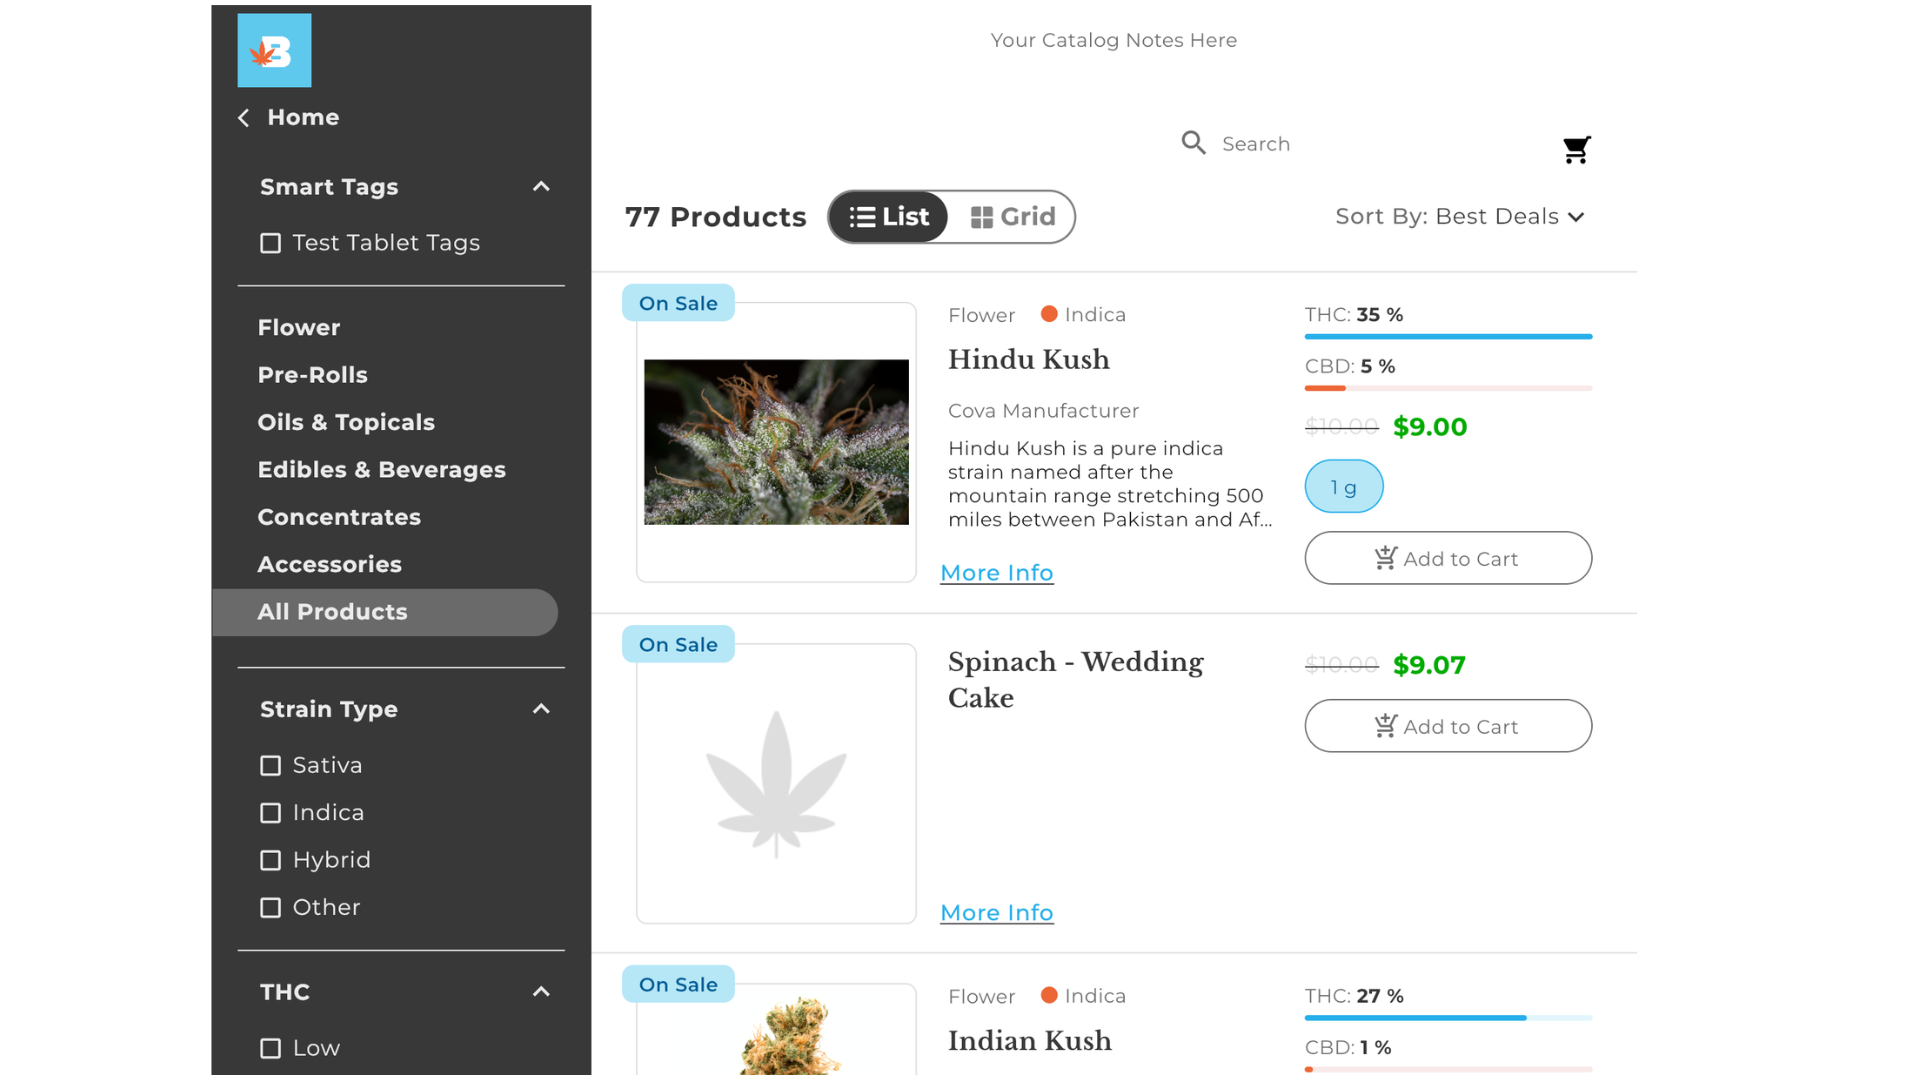Click the Hindu Kush THC percentage bar
Image resolution: width=1920 pixels, height=1080 pixels.
[1447, 337]
